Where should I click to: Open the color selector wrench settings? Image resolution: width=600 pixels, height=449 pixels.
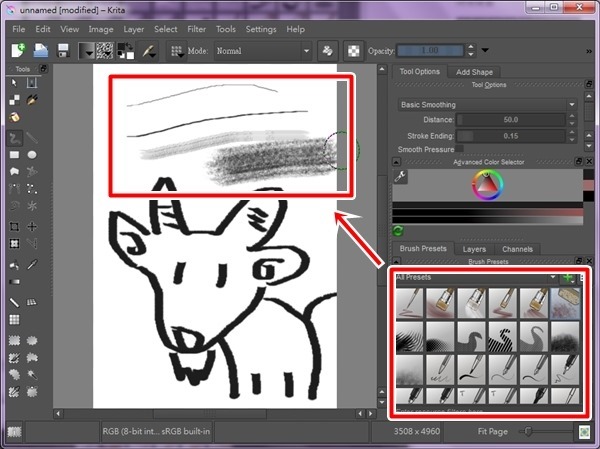click(400, 177)
